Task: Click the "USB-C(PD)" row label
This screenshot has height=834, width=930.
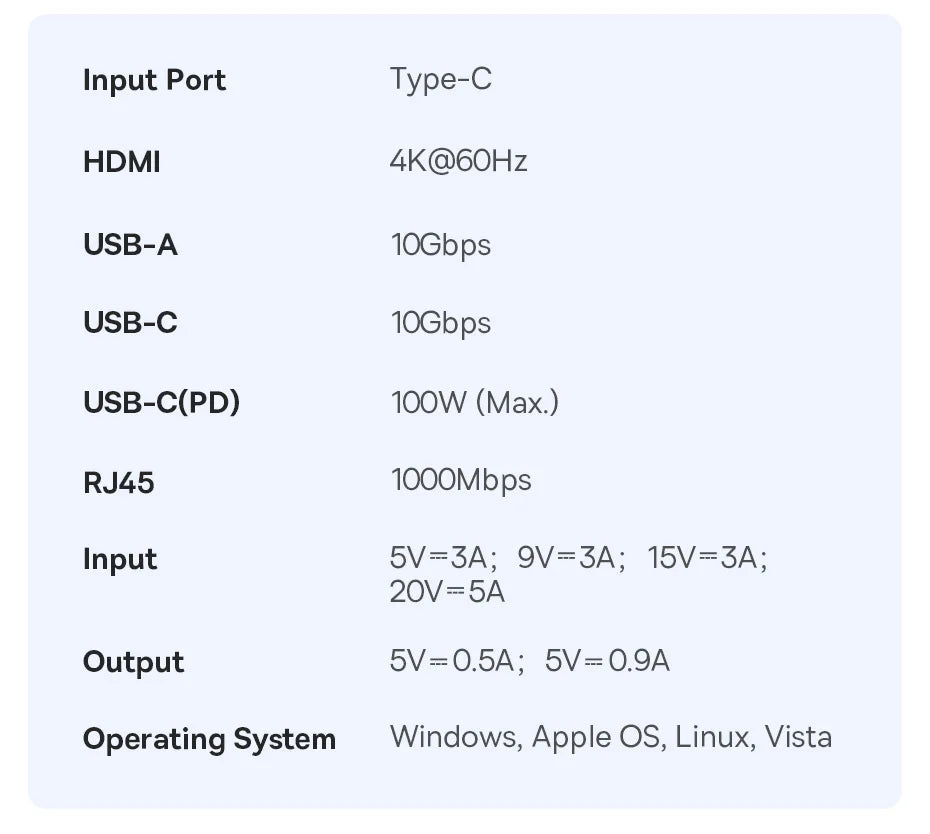Action: [x=161, y=403]
